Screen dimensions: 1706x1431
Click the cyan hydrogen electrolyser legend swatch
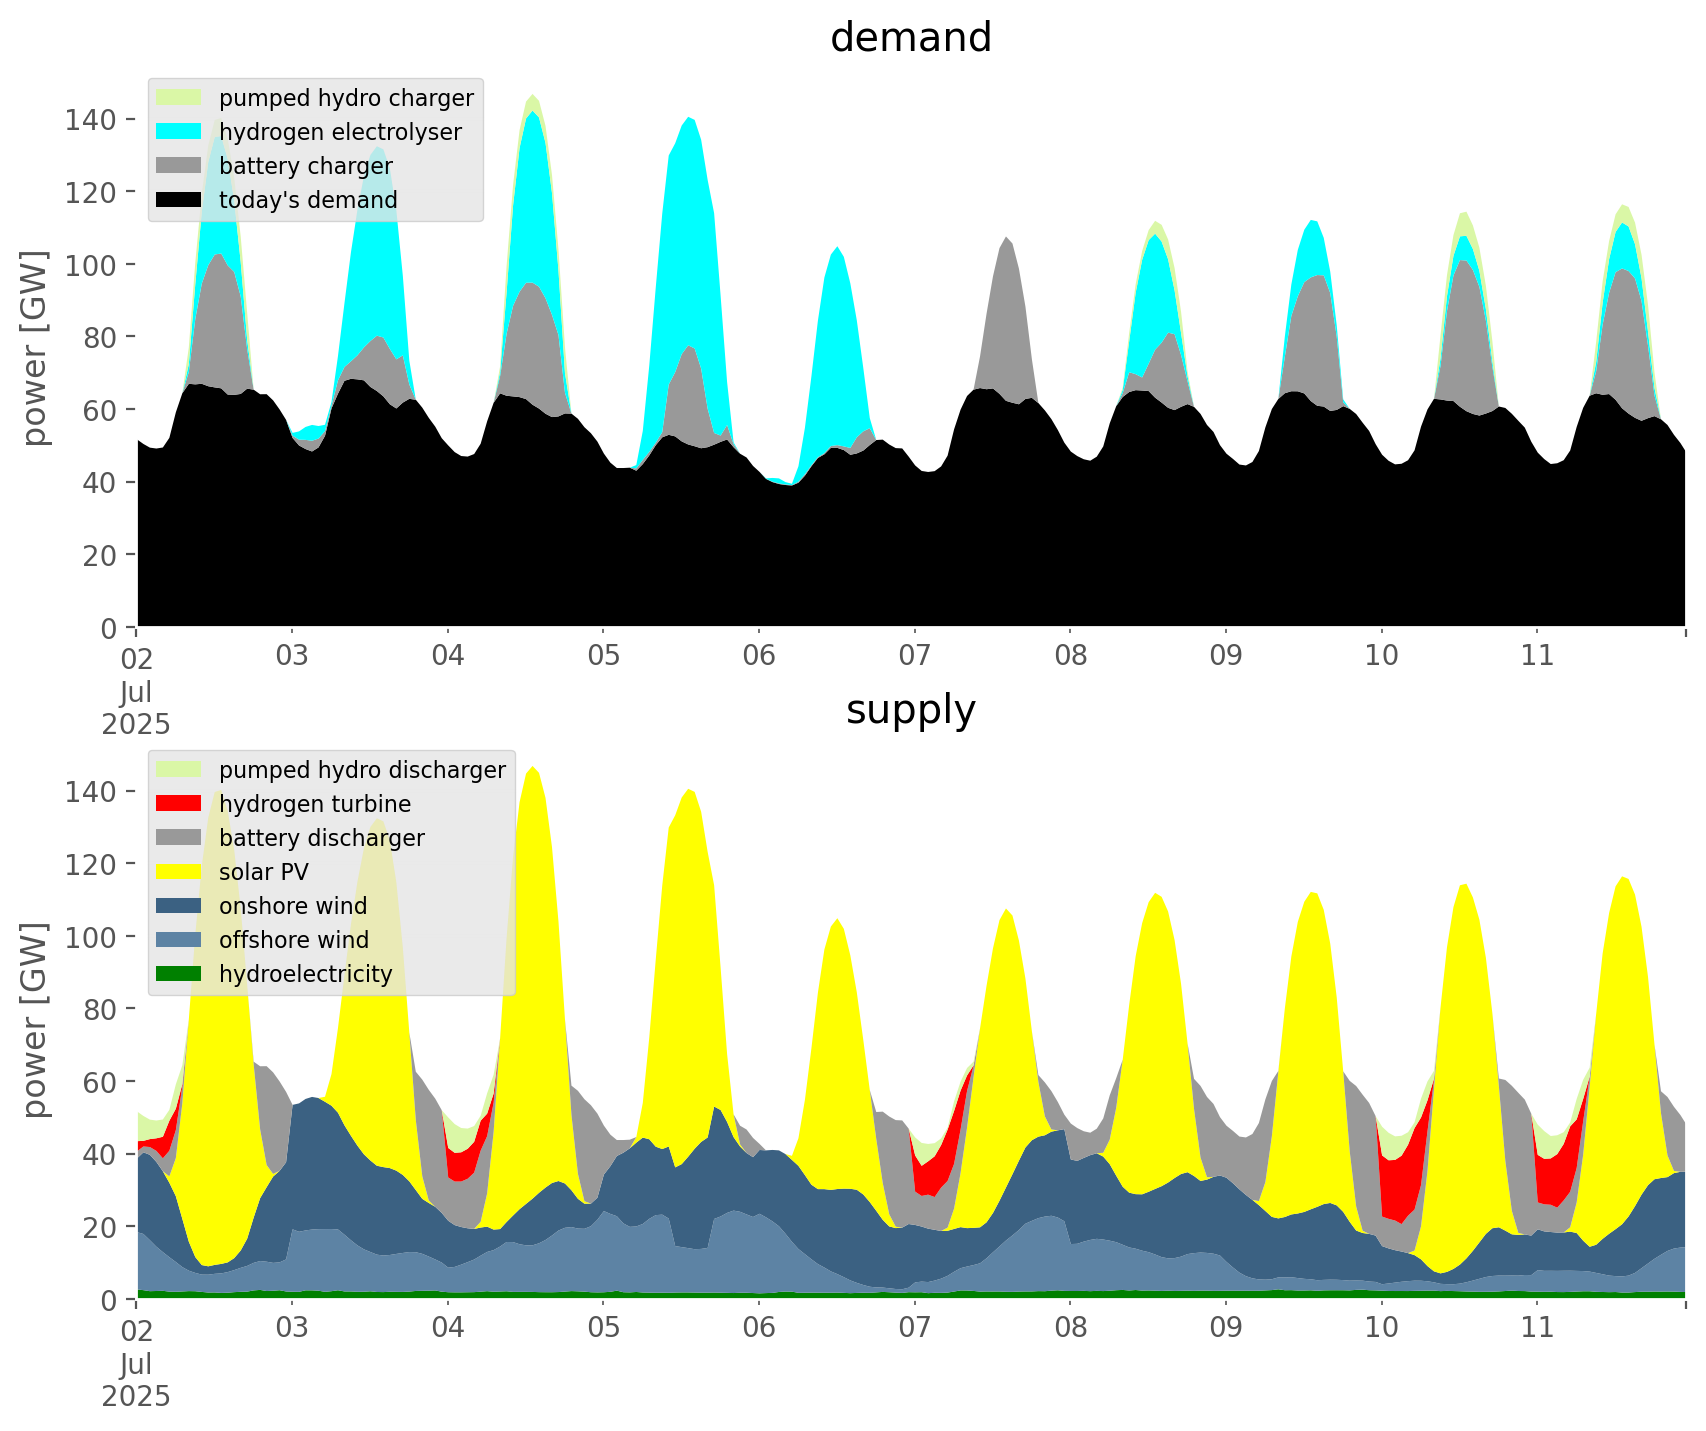click(179, 132)
